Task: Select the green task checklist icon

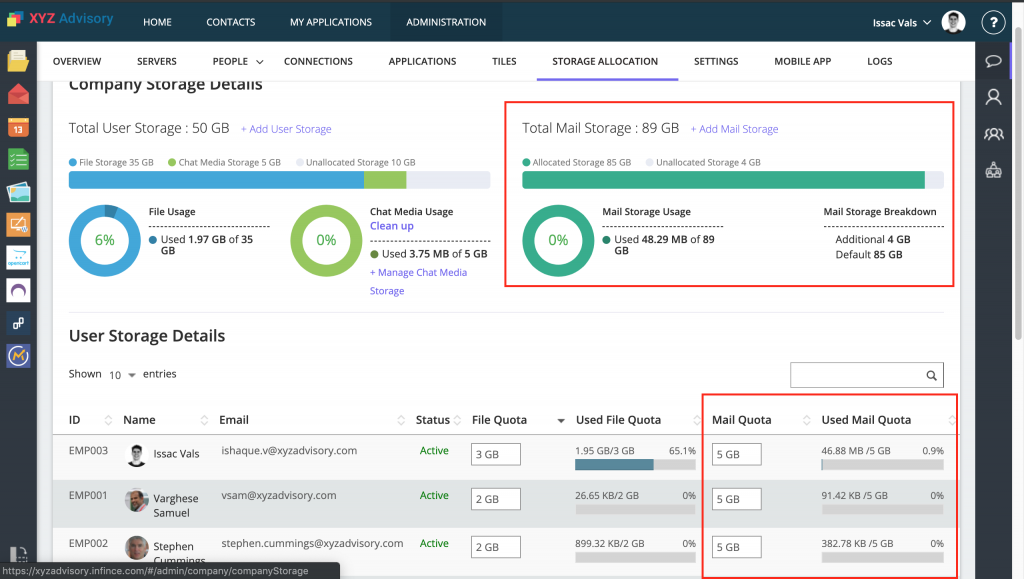Action: 18,160
